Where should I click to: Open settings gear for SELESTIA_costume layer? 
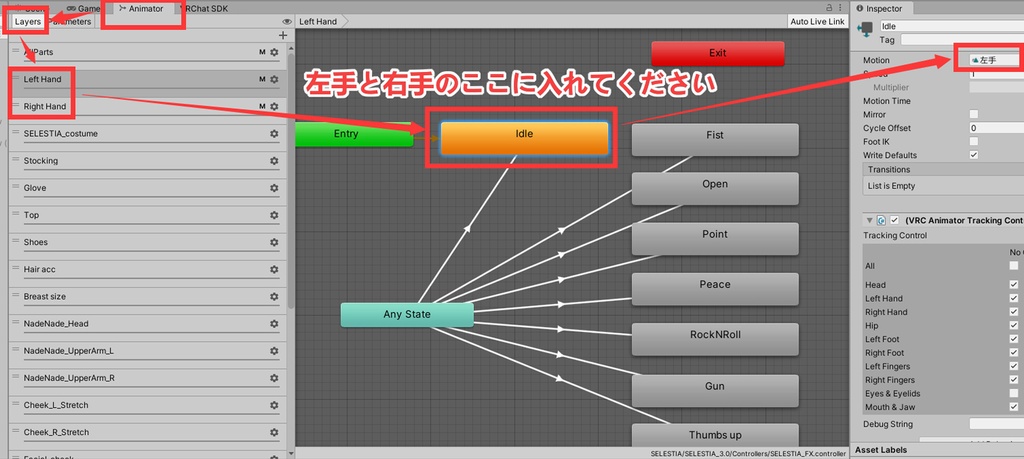[x=274, y=133]
